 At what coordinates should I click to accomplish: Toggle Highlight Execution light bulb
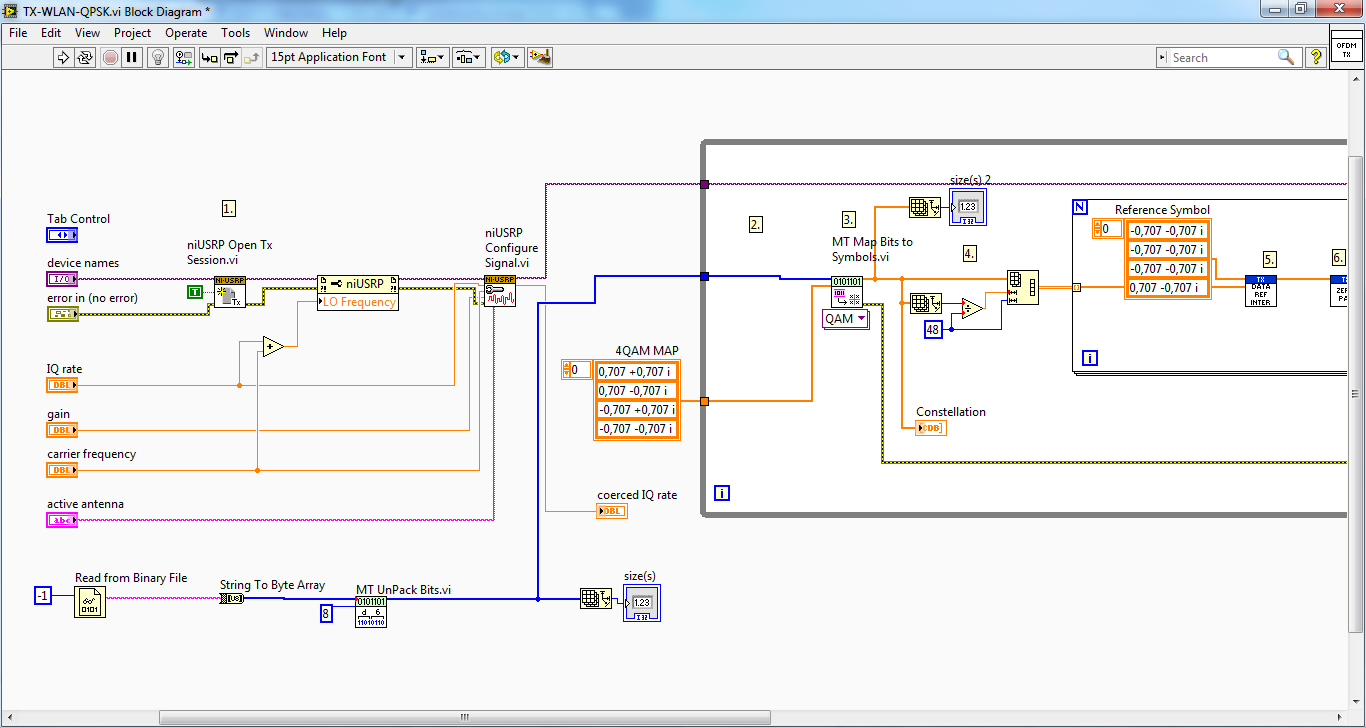[158, 57]
